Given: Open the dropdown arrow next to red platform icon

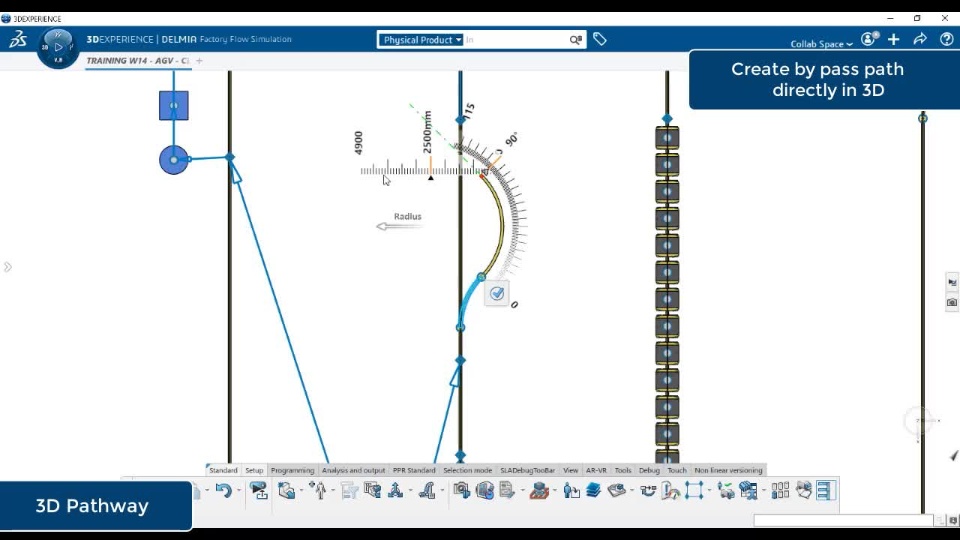Looking at the screenshot, I should coord(555,490).
